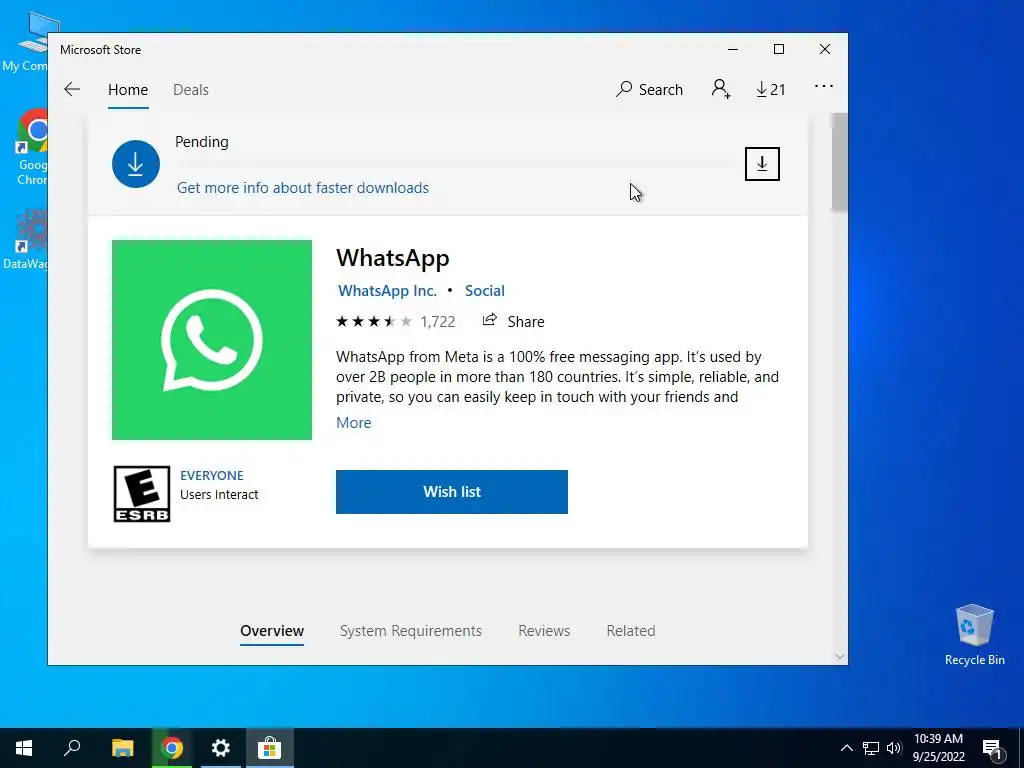1024x768 pixels.
Task: Open the clock showing 10:39 AM
Action: [x=938, y=748]
